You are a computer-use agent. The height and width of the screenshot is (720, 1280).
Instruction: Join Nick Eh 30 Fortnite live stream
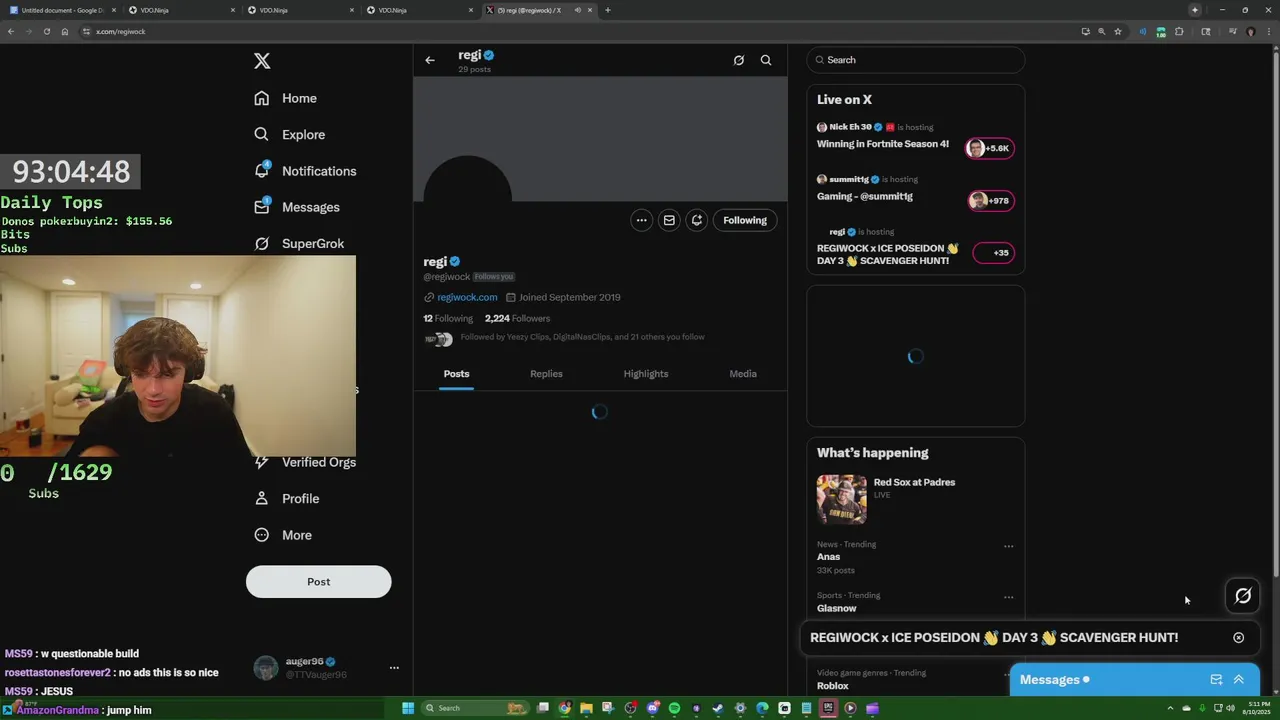[x=883, y=144]
